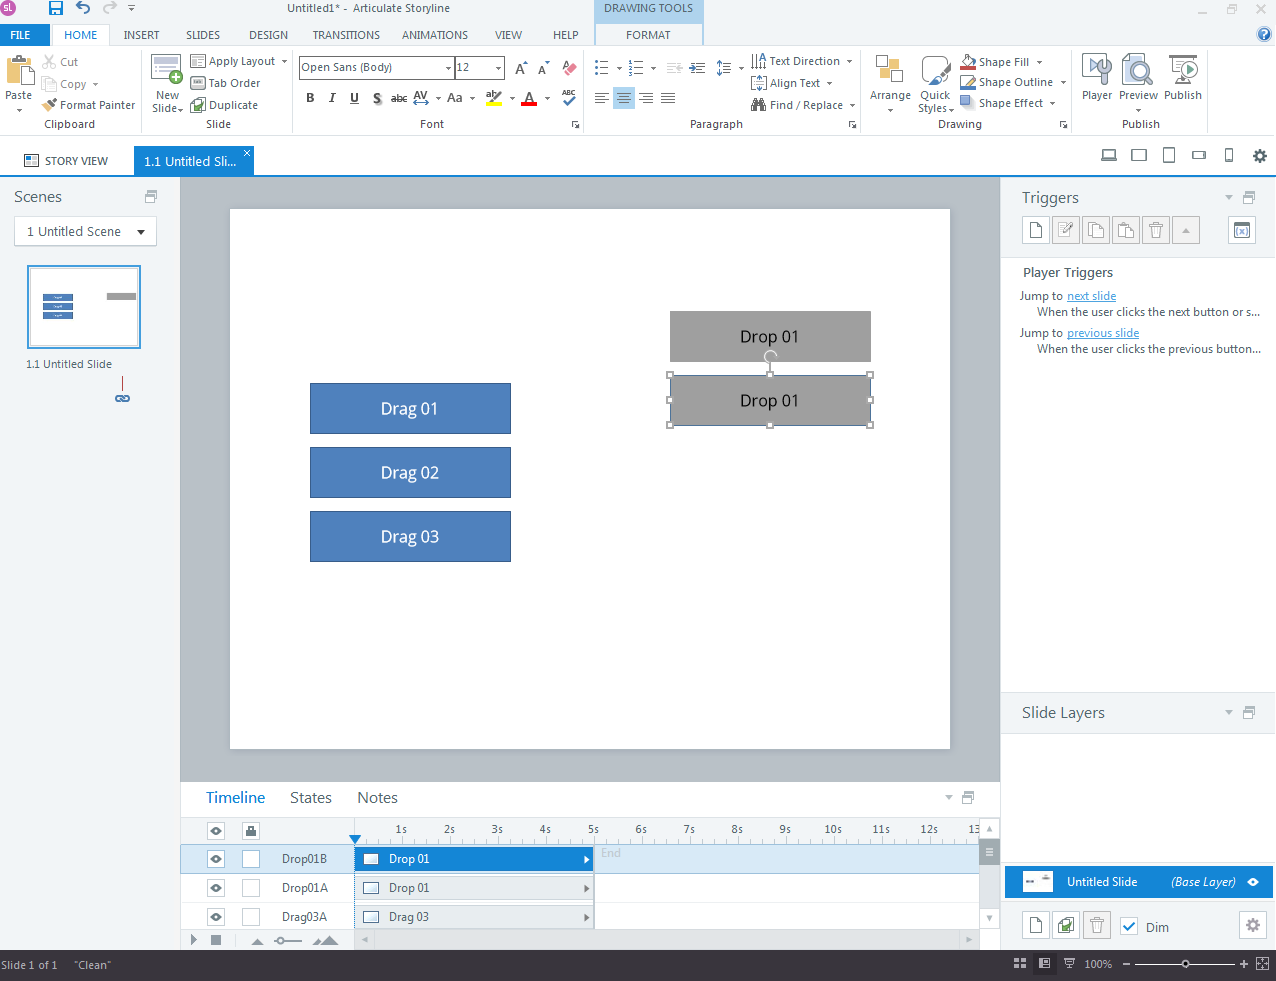1276x981 pixels.
Task: Expand the Shape Fill dropdown arrow
Action: pyautogui.click(x=1039, y=62)
